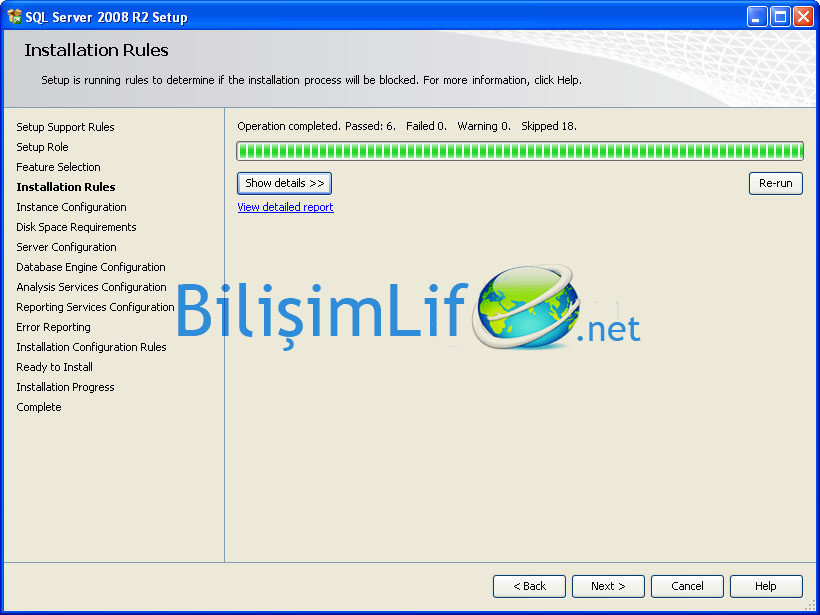Close the SQL Server 2008 R2 Setup window
The height and width of the screenshot is (615, 820).
tap(803, 17)
